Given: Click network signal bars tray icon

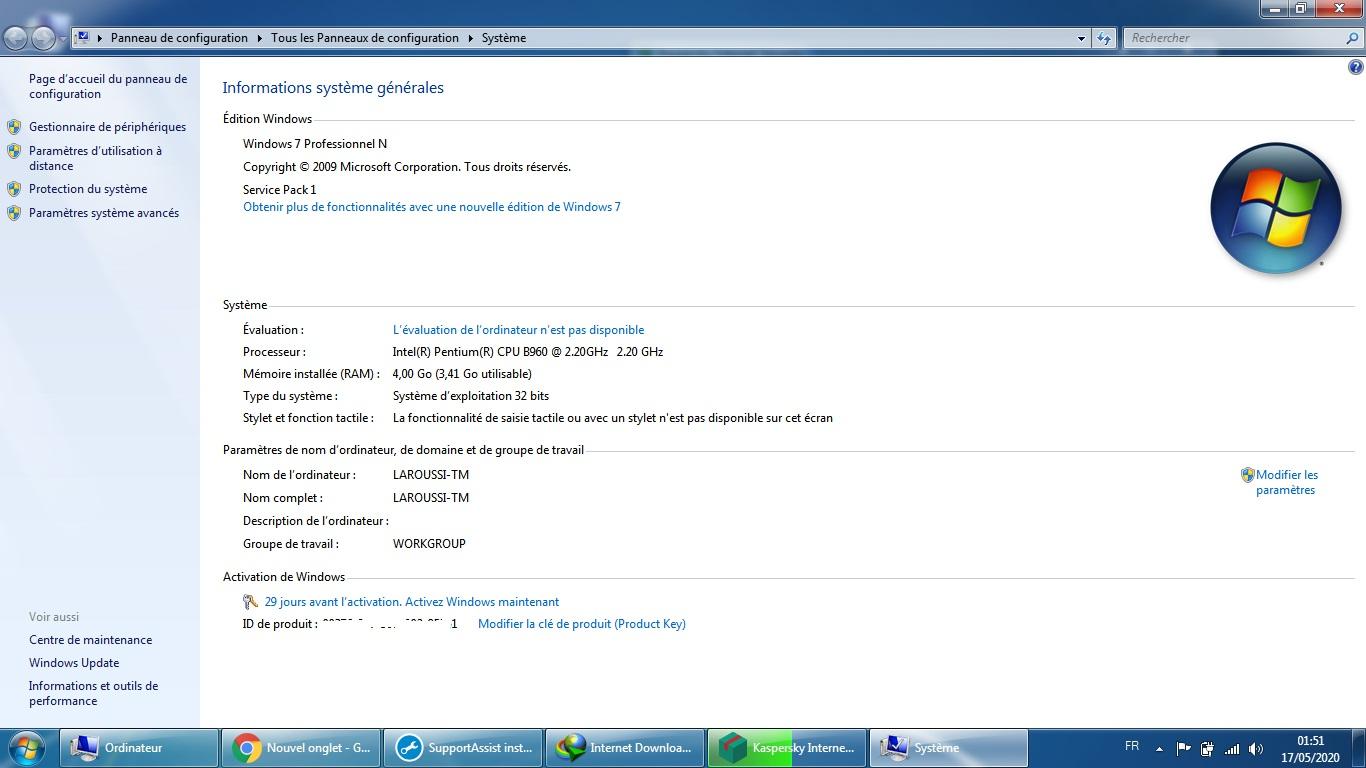Looking at the screenshot, I should [x=1232, y=748].
